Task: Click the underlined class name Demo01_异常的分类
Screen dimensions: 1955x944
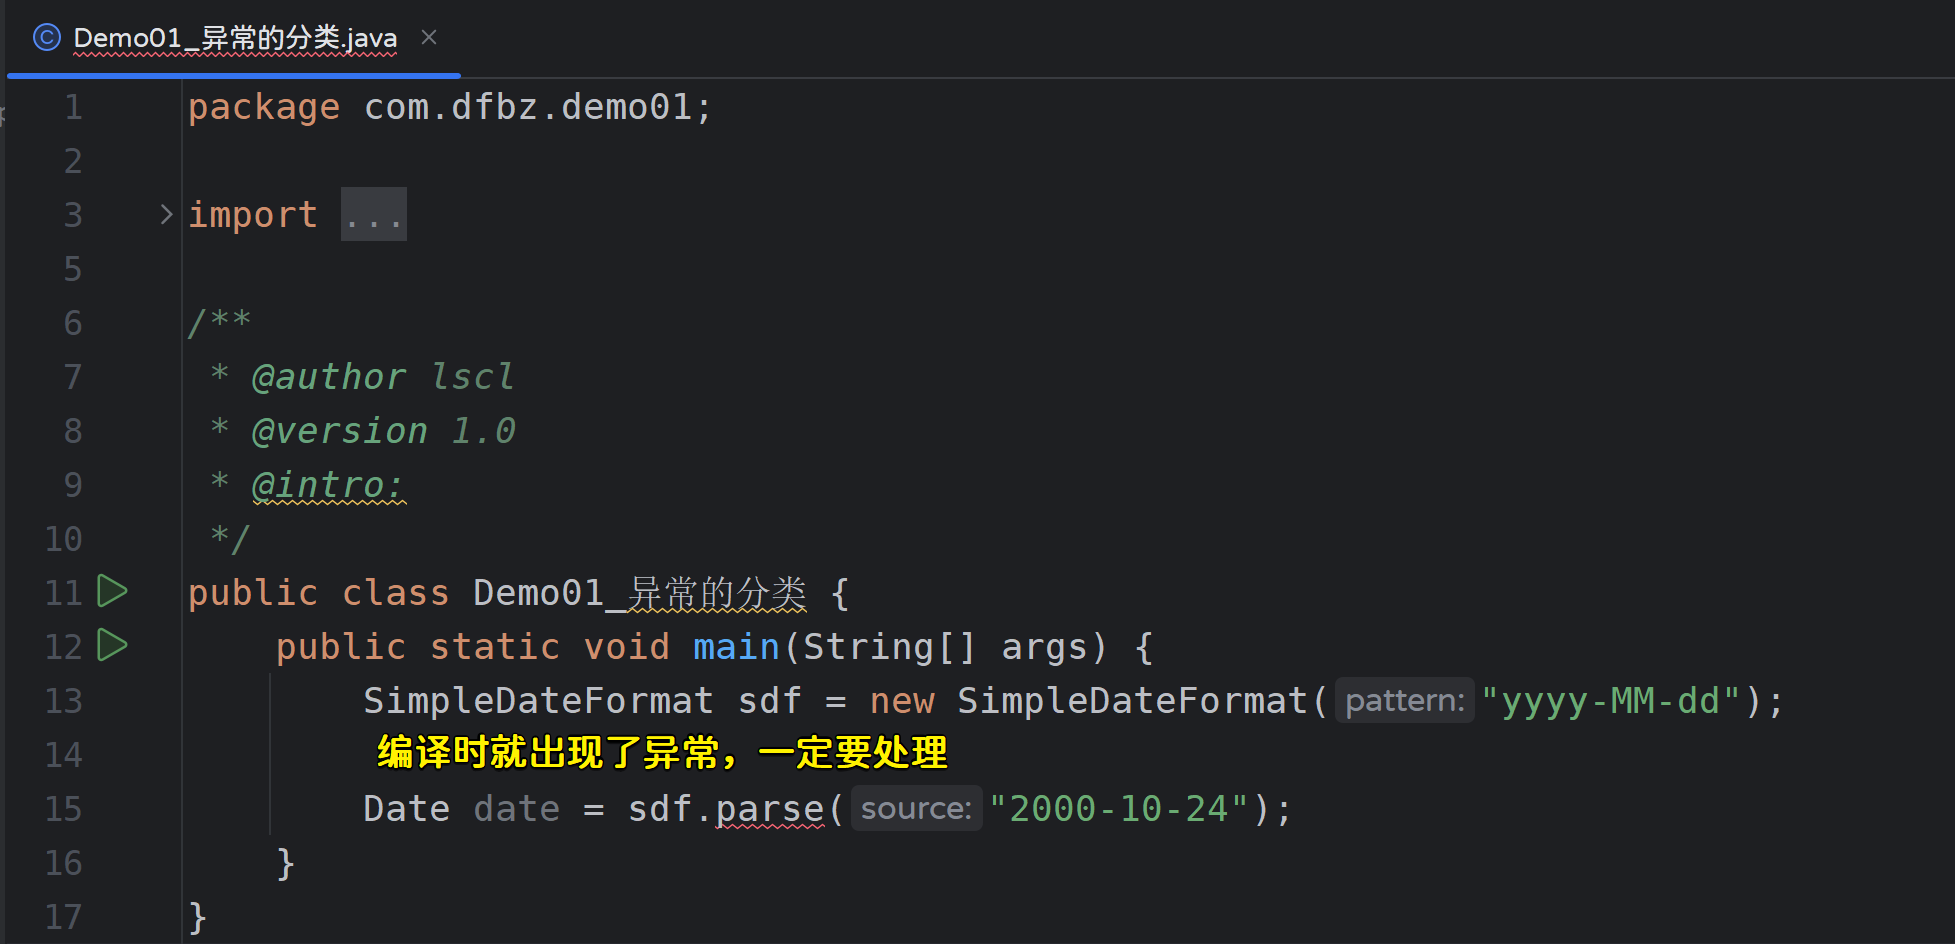Action: click(639, 593)
